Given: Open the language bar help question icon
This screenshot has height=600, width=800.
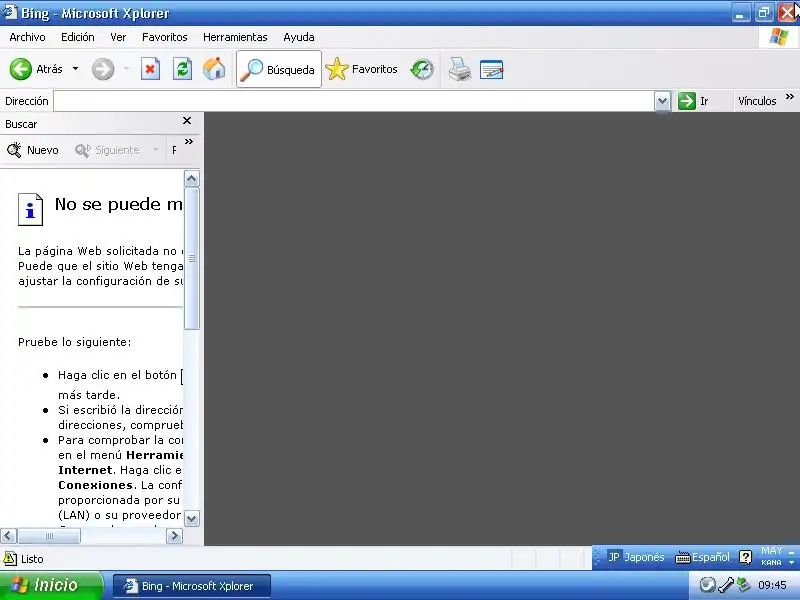Looking at the screenshot, I should [x=745, y=557].
